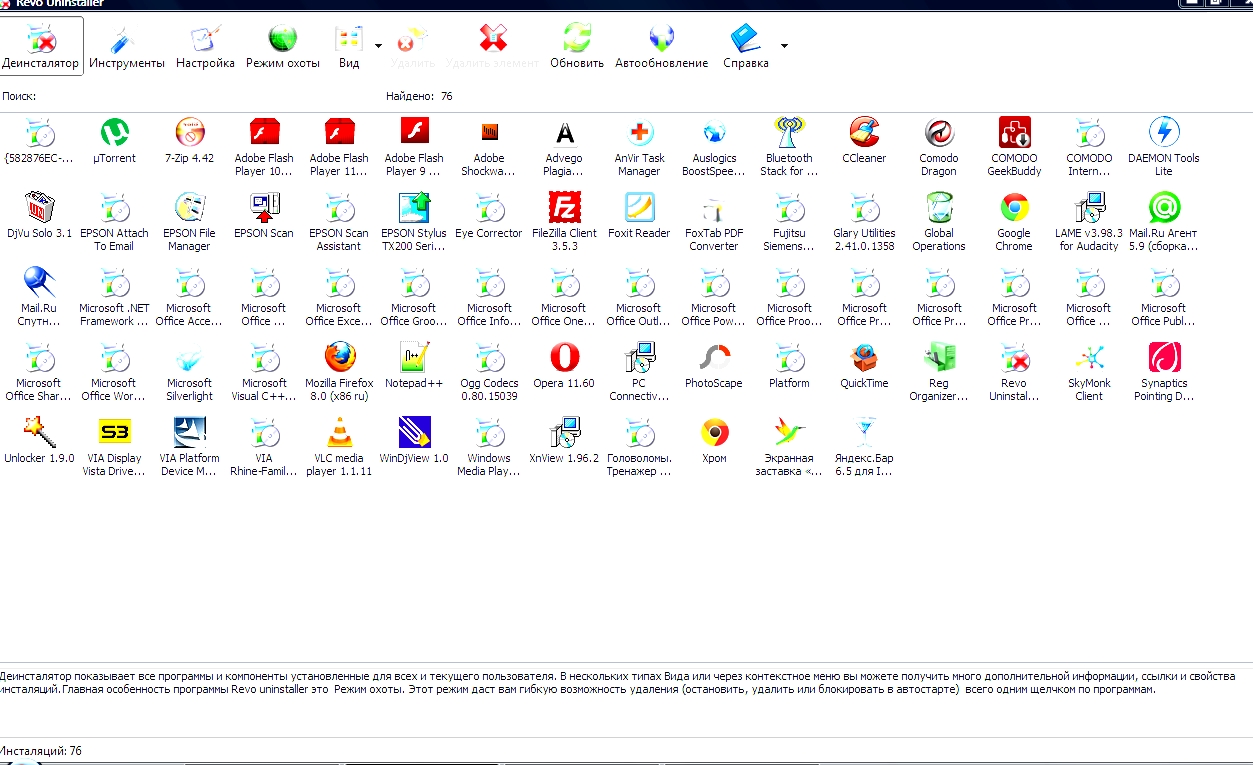Click the "Eye Corrector" label
Screen dimensions: 1253x765
pos(489,233)
